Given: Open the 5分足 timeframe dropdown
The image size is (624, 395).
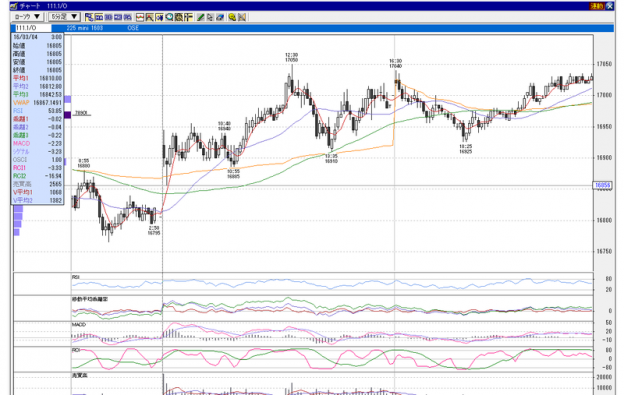Looking at the screenshot, I should (x=64, y=17).
